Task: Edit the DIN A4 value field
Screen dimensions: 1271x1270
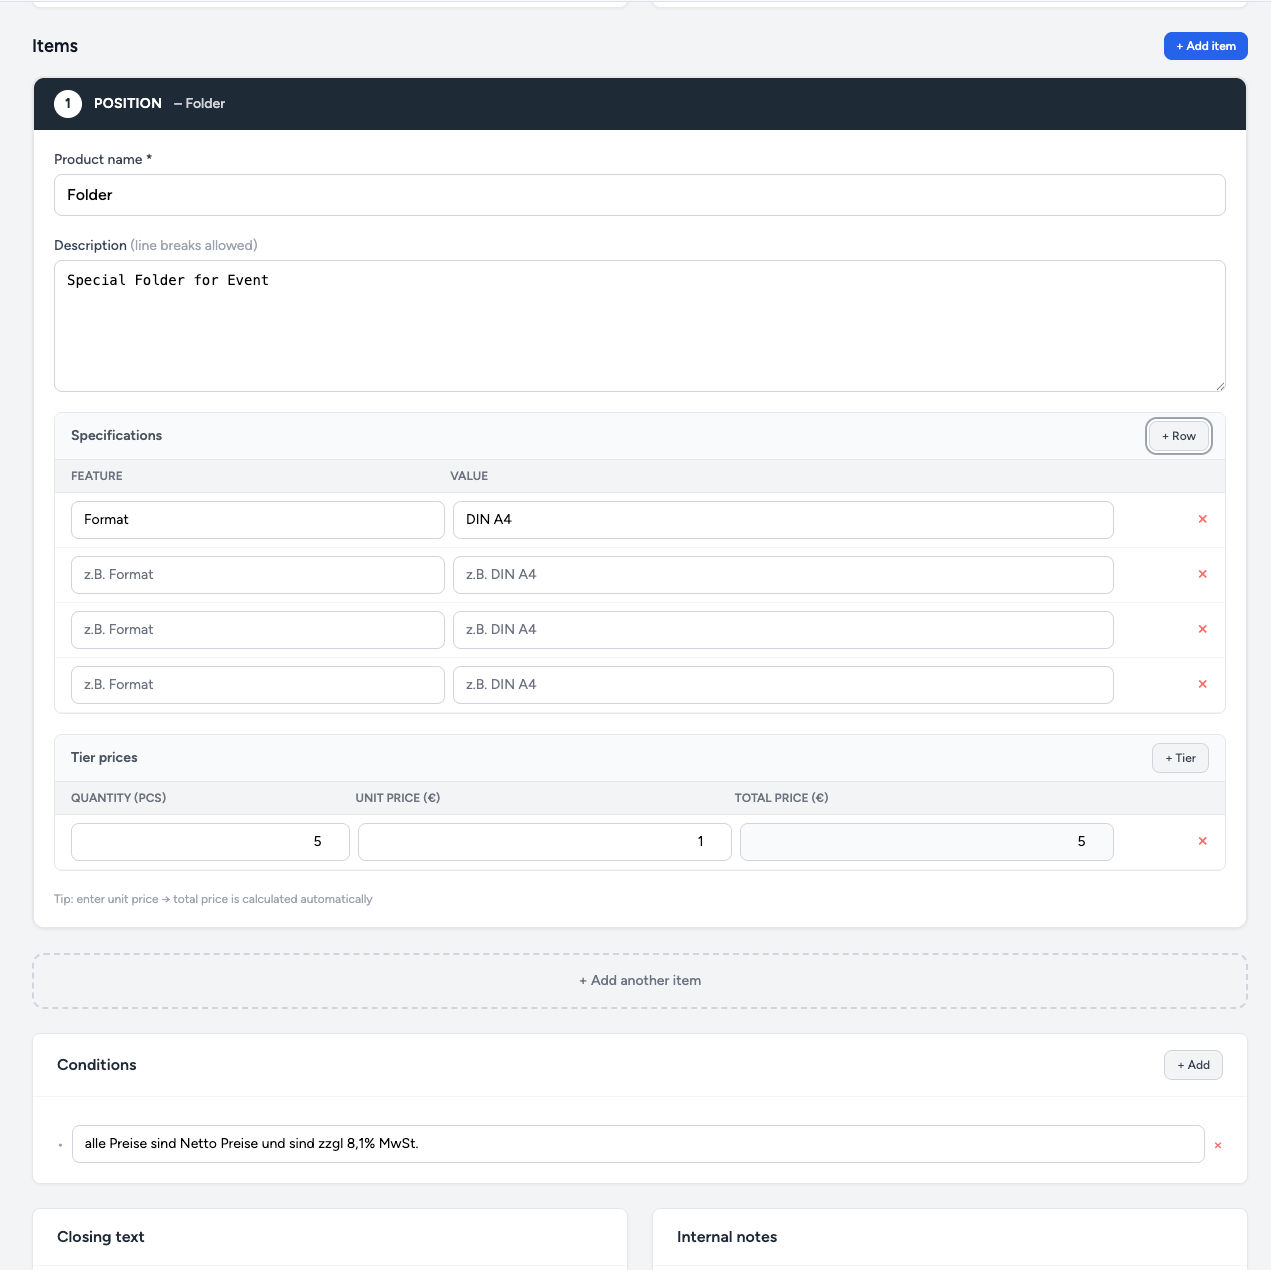Action: click(x=782, y=520)
